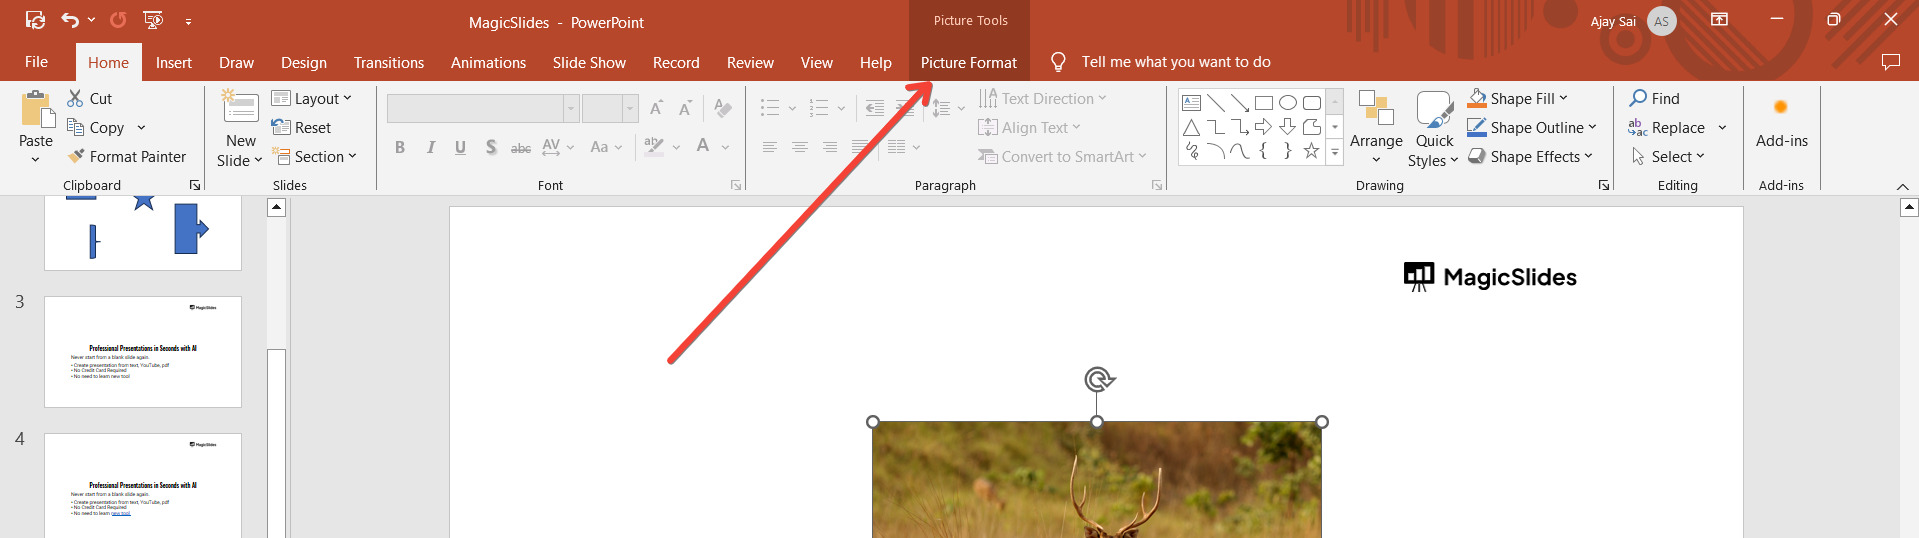Toggle numbered list
This screenshot has width=1919, height=538.
pyautogui.click(x=819, y=108)
